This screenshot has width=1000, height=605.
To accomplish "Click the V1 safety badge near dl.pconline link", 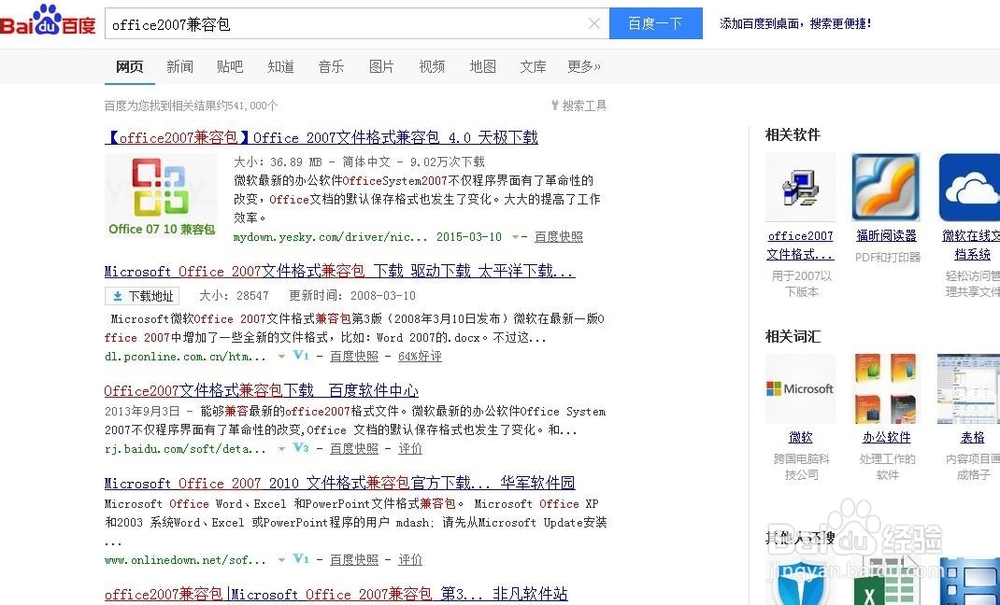I will click(x=300, y=355).
